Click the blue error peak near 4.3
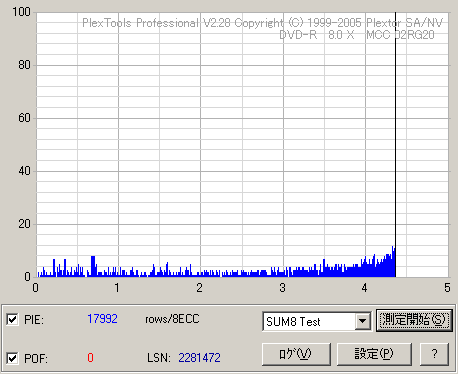Viewport: 458px width, 374px height. click(x=393, y=262)
